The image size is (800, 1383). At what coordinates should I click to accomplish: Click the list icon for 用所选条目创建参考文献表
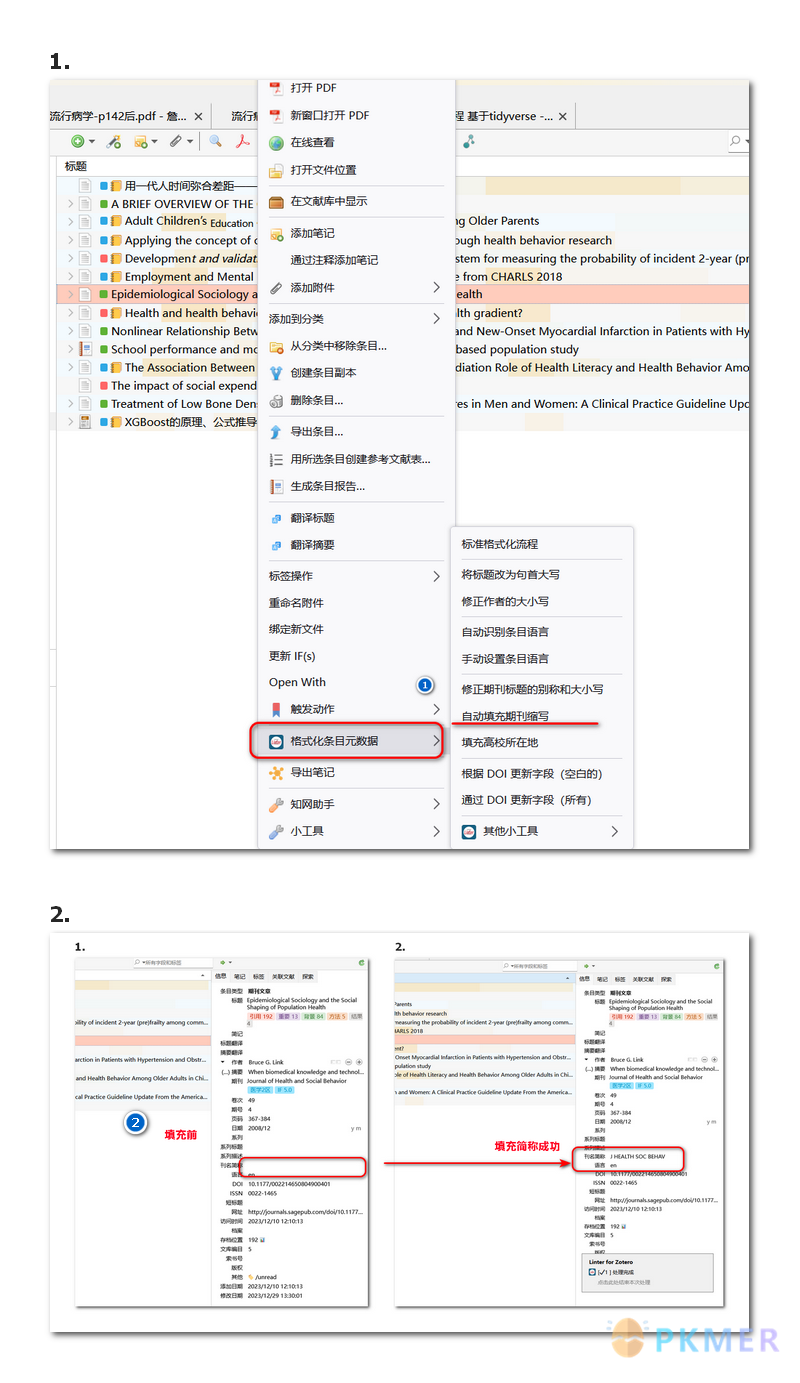[x=277, y=459]
